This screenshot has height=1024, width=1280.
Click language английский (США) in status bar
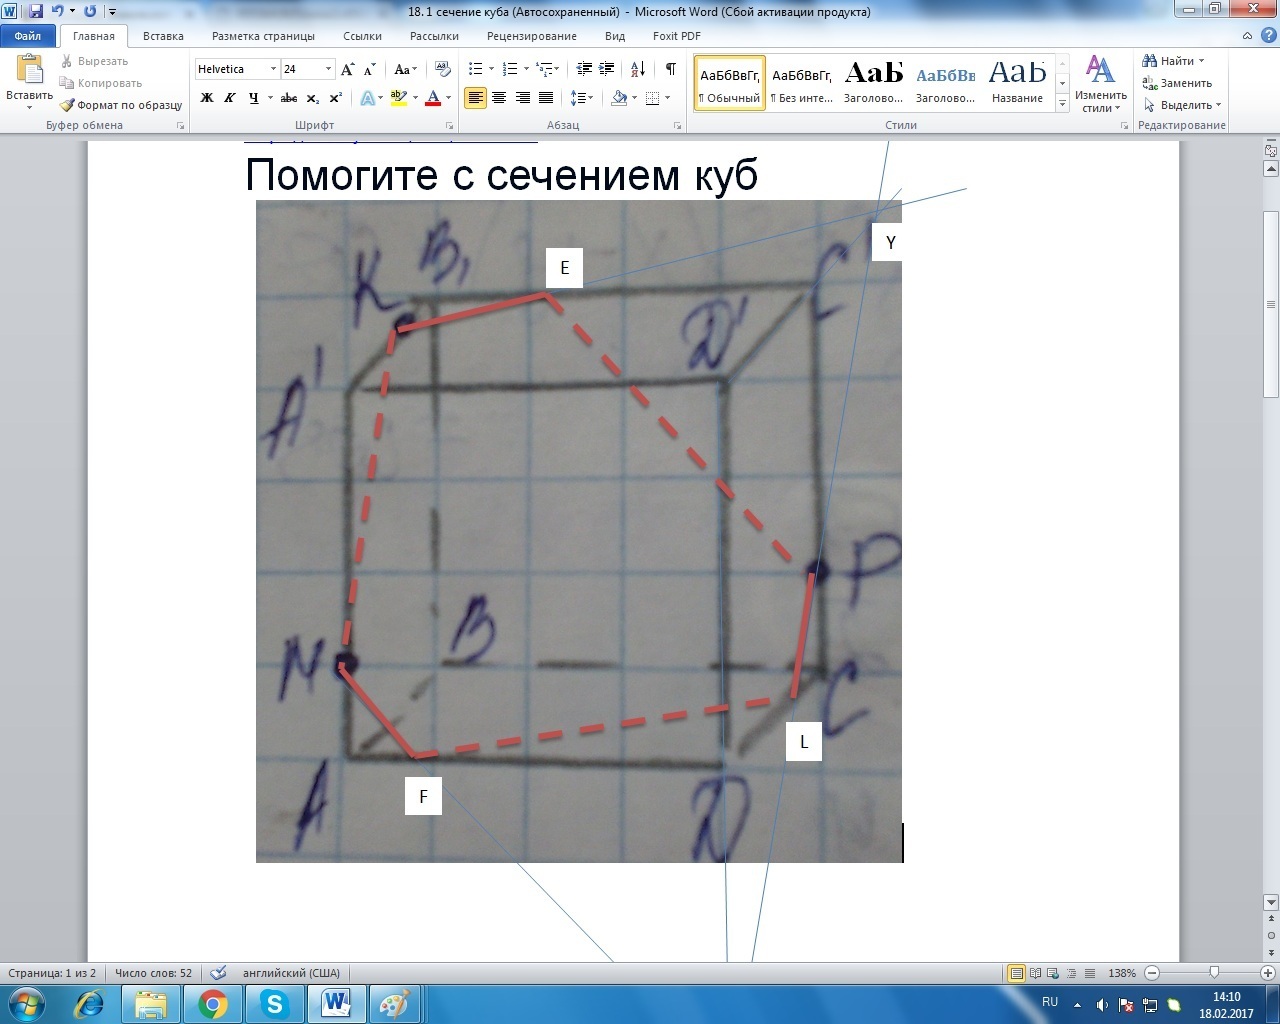click(x=291, y=973)
